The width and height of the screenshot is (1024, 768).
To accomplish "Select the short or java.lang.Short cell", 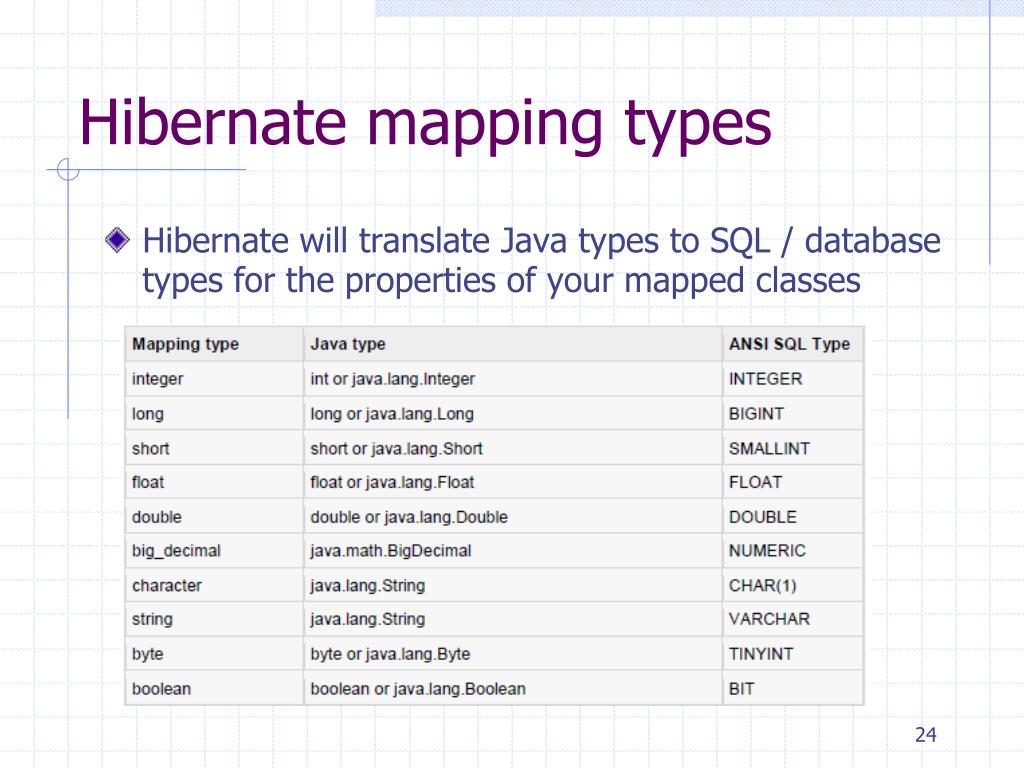I will 397,448.
